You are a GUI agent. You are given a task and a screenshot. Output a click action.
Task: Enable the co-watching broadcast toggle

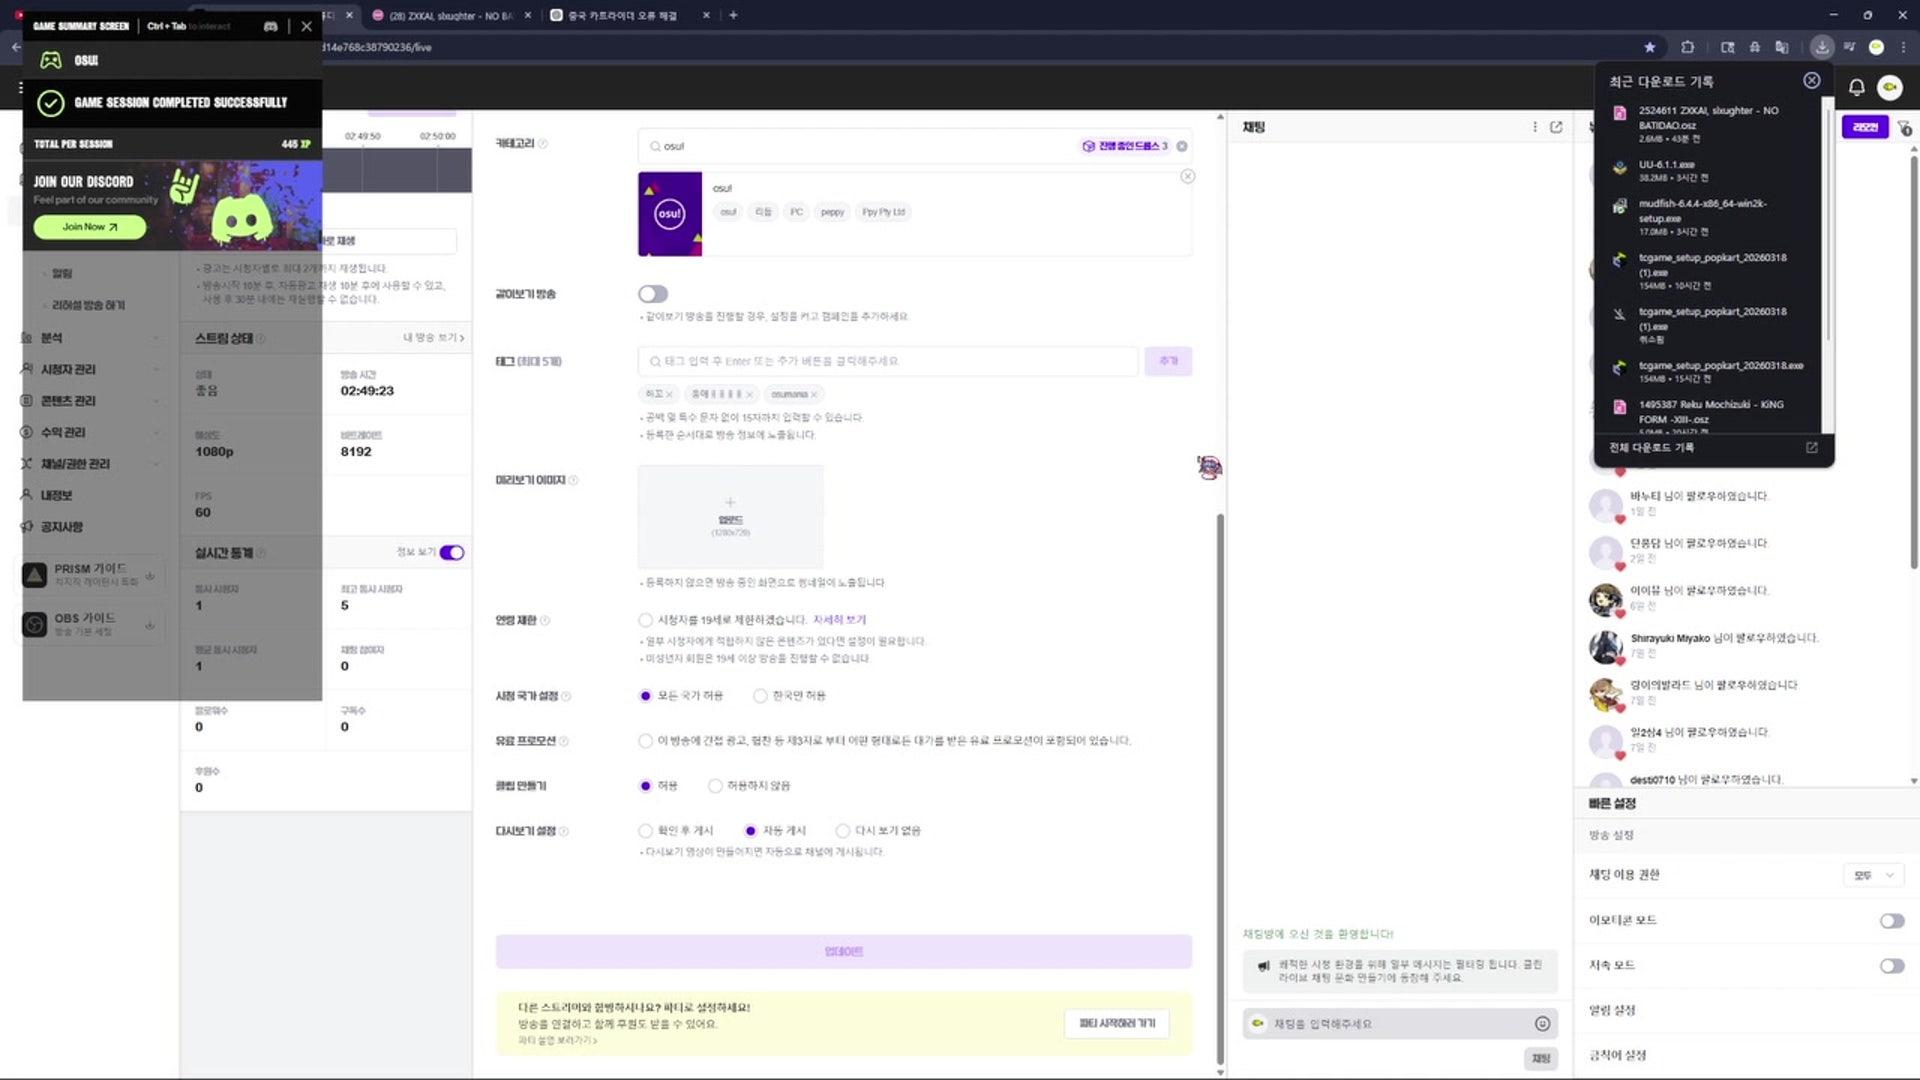tap(653, 294)
